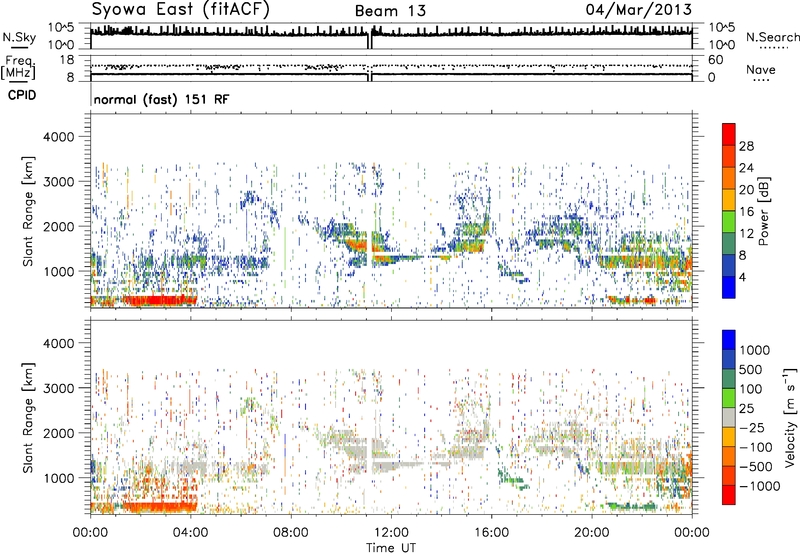The height and width of the screenshot is (554, 800).
Task: Select the "normal (fast) 151 RF" mode text
Action: (162, 100)
